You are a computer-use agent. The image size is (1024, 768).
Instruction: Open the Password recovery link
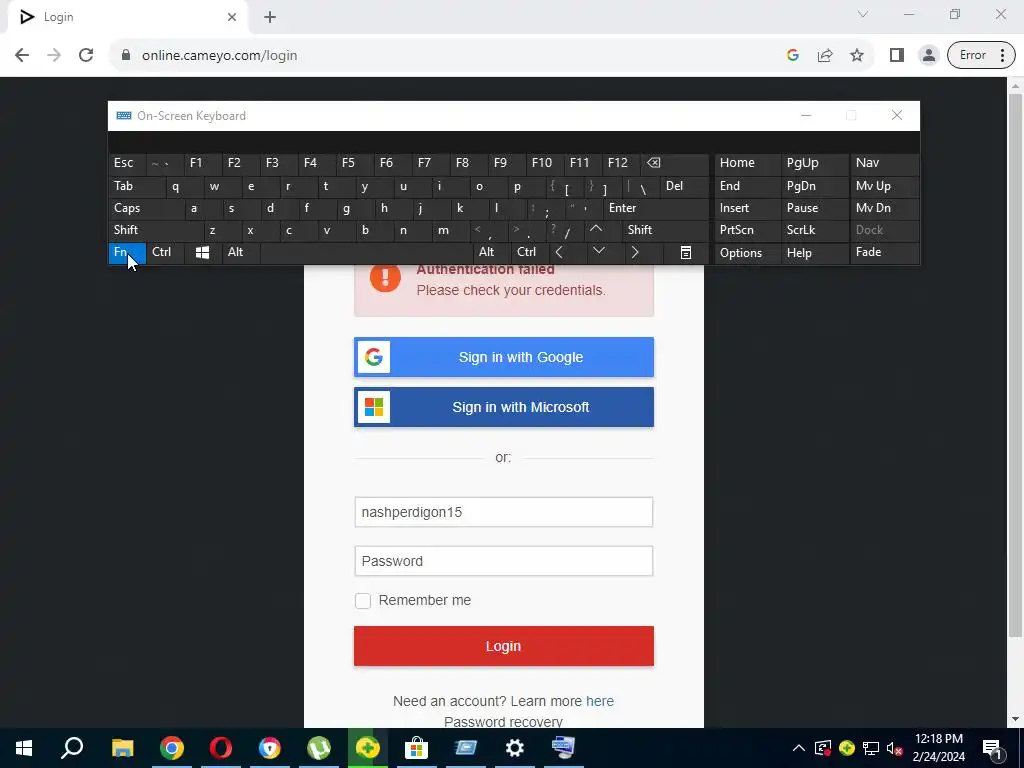[x=503, y=722]
